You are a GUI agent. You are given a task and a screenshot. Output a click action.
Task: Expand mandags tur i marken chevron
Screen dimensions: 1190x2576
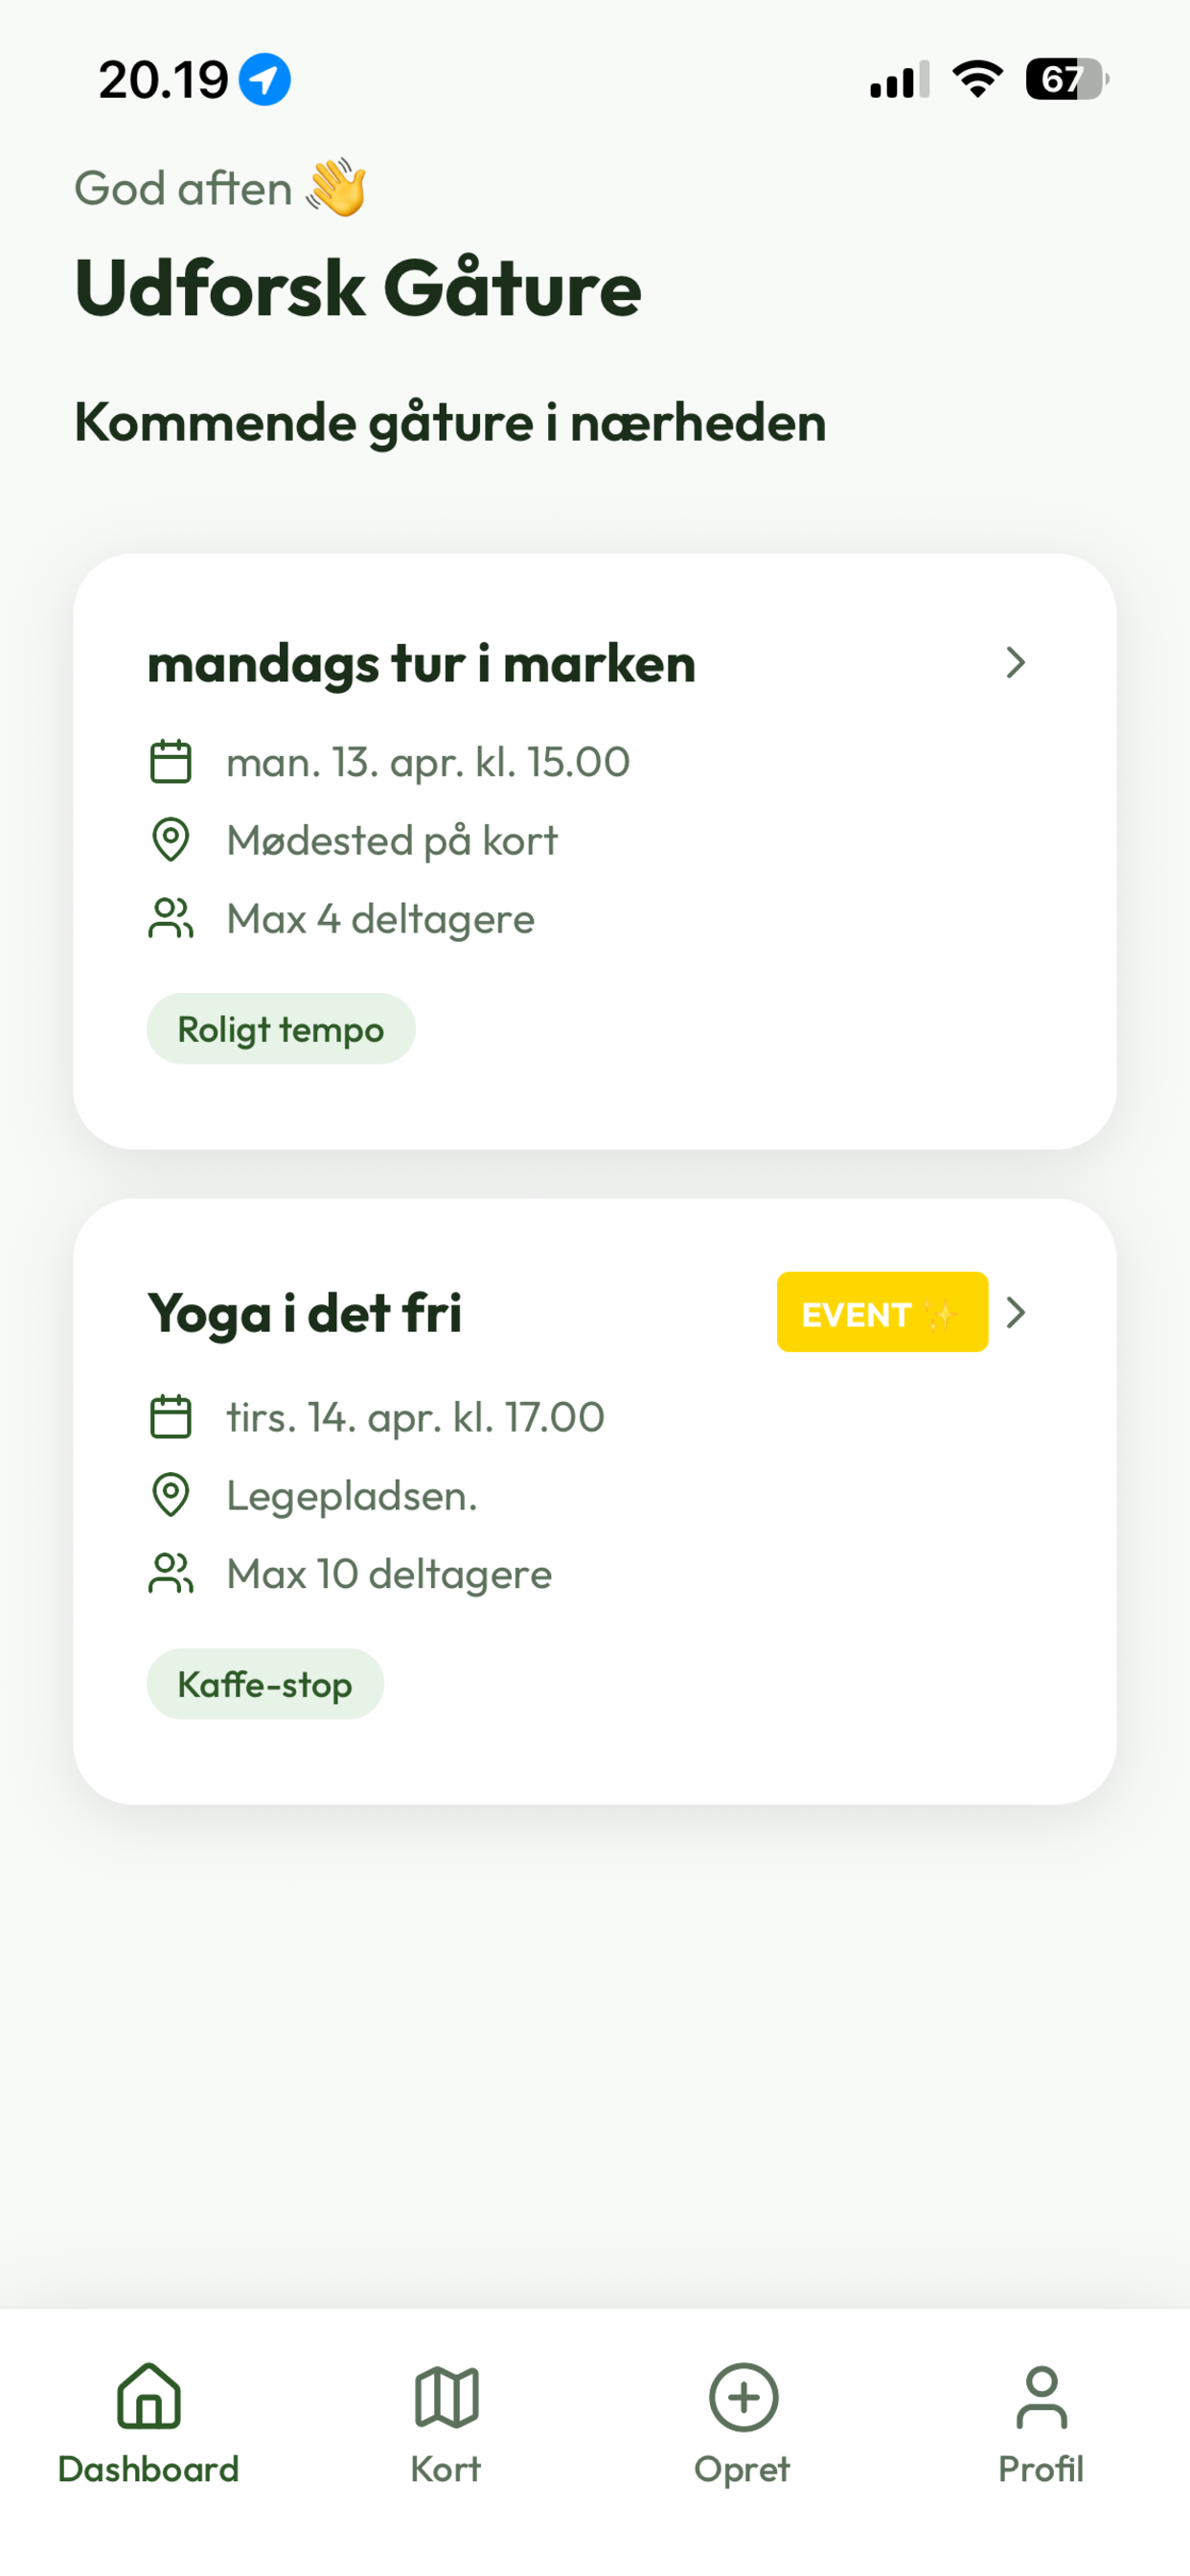[1016, 662]
